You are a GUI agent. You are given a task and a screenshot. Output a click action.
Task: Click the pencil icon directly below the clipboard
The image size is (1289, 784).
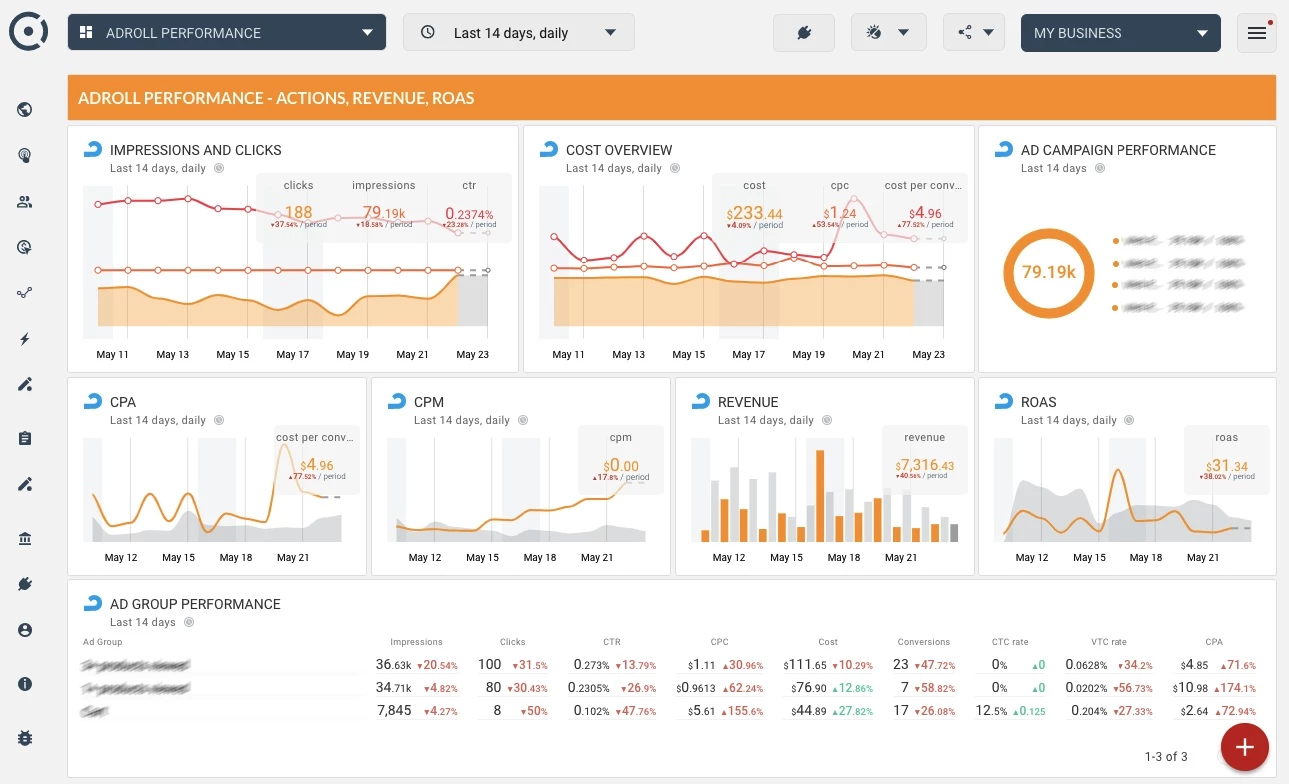(25, 485)
